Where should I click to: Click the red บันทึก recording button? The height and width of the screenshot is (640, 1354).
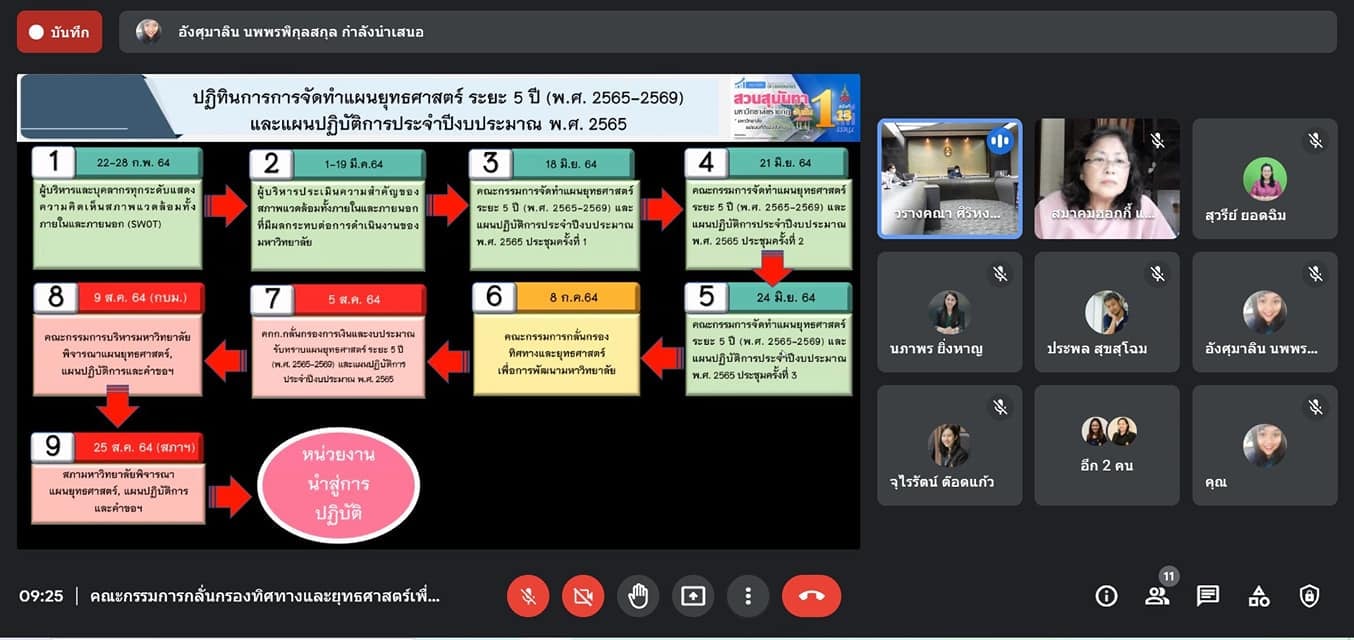click(60, 32)
